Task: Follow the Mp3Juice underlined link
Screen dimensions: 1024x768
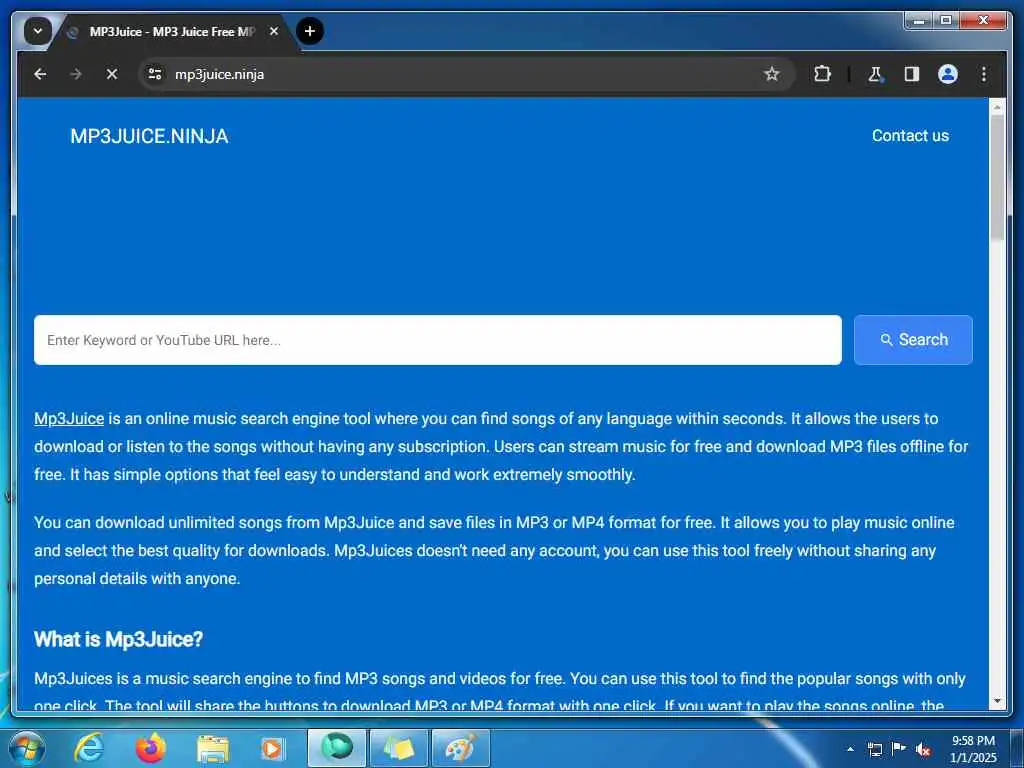Action: pyautogui.click(x=69, y=419)
